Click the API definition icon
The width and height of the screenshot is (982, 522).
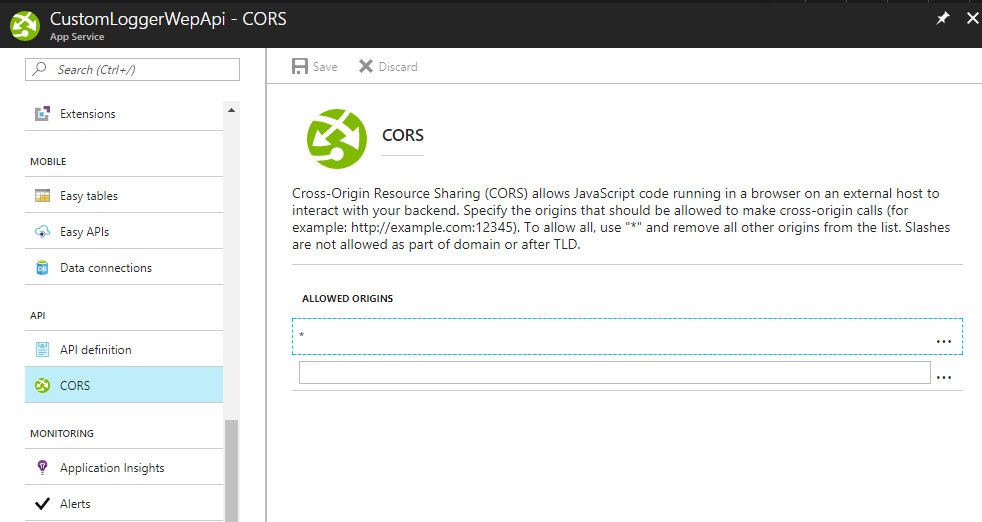point(42,350)
